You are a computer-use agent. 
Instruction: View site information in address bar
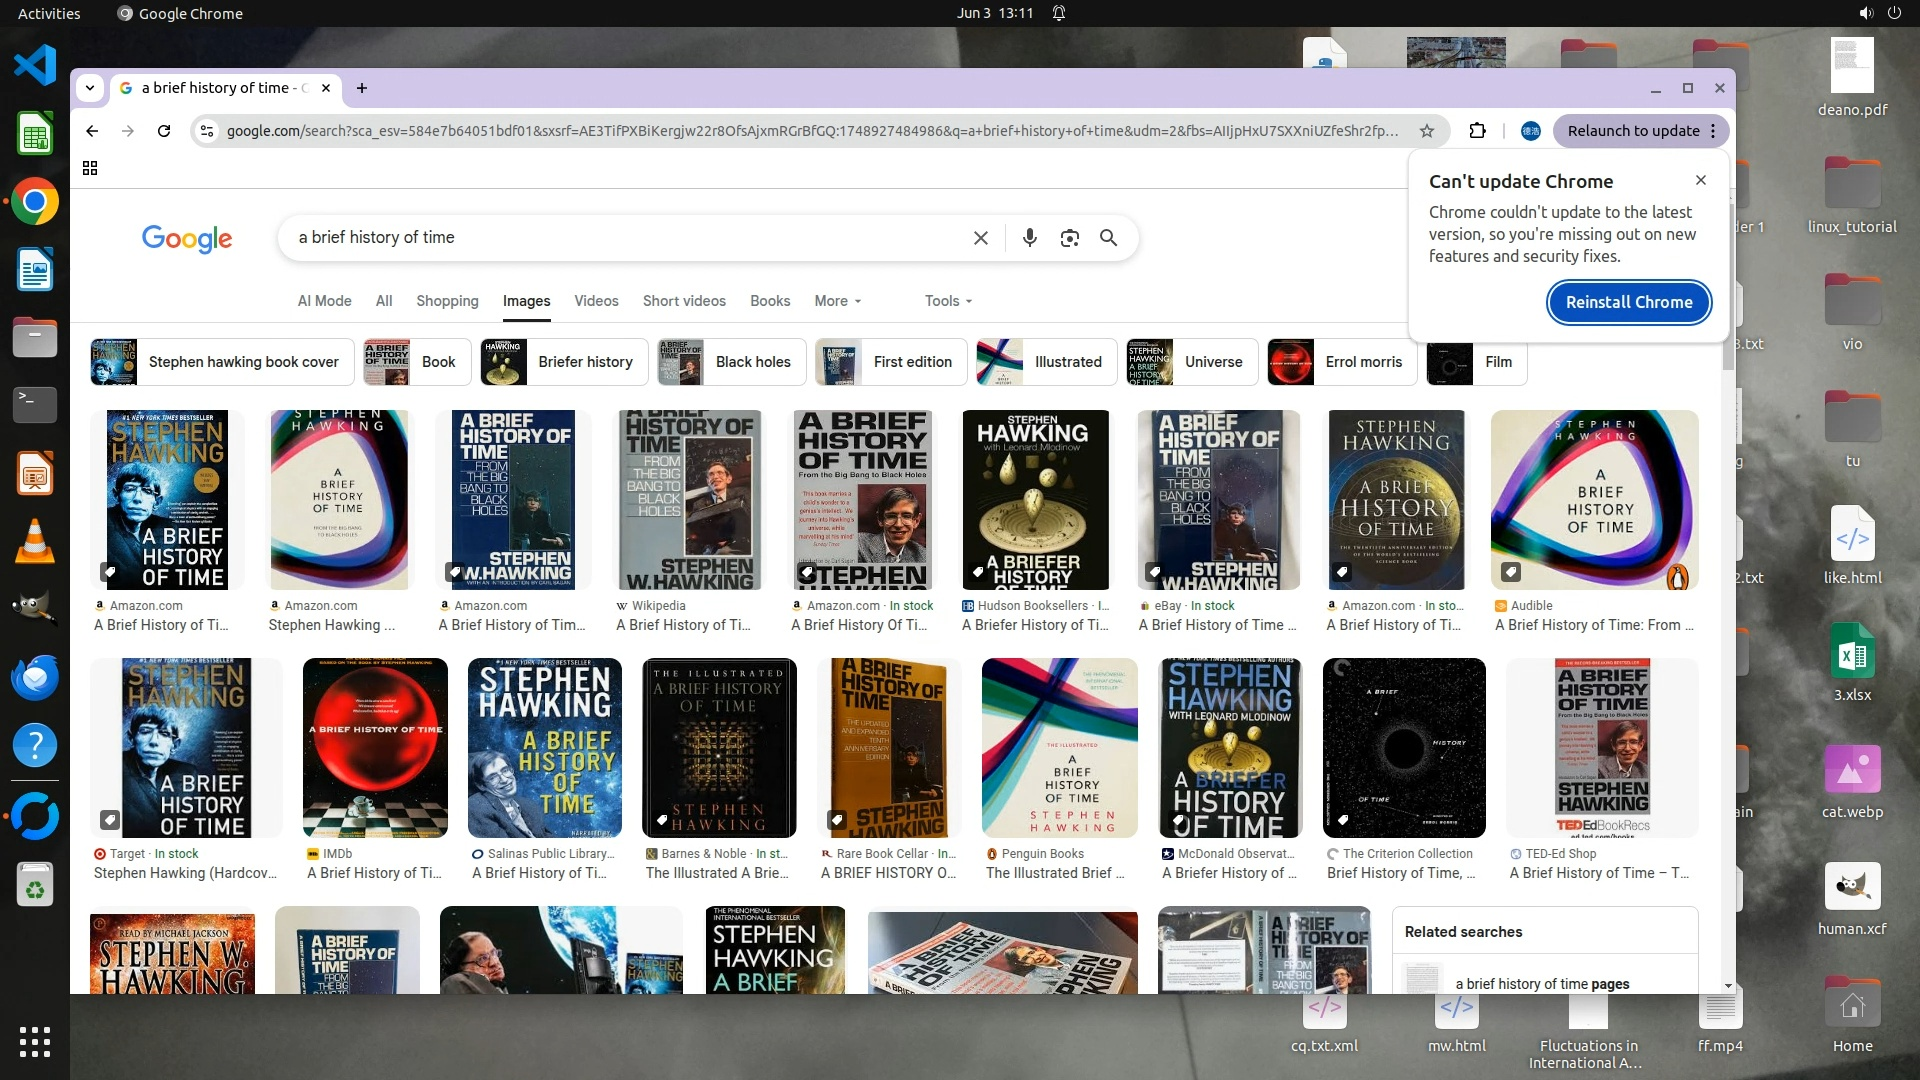[206, 131]
